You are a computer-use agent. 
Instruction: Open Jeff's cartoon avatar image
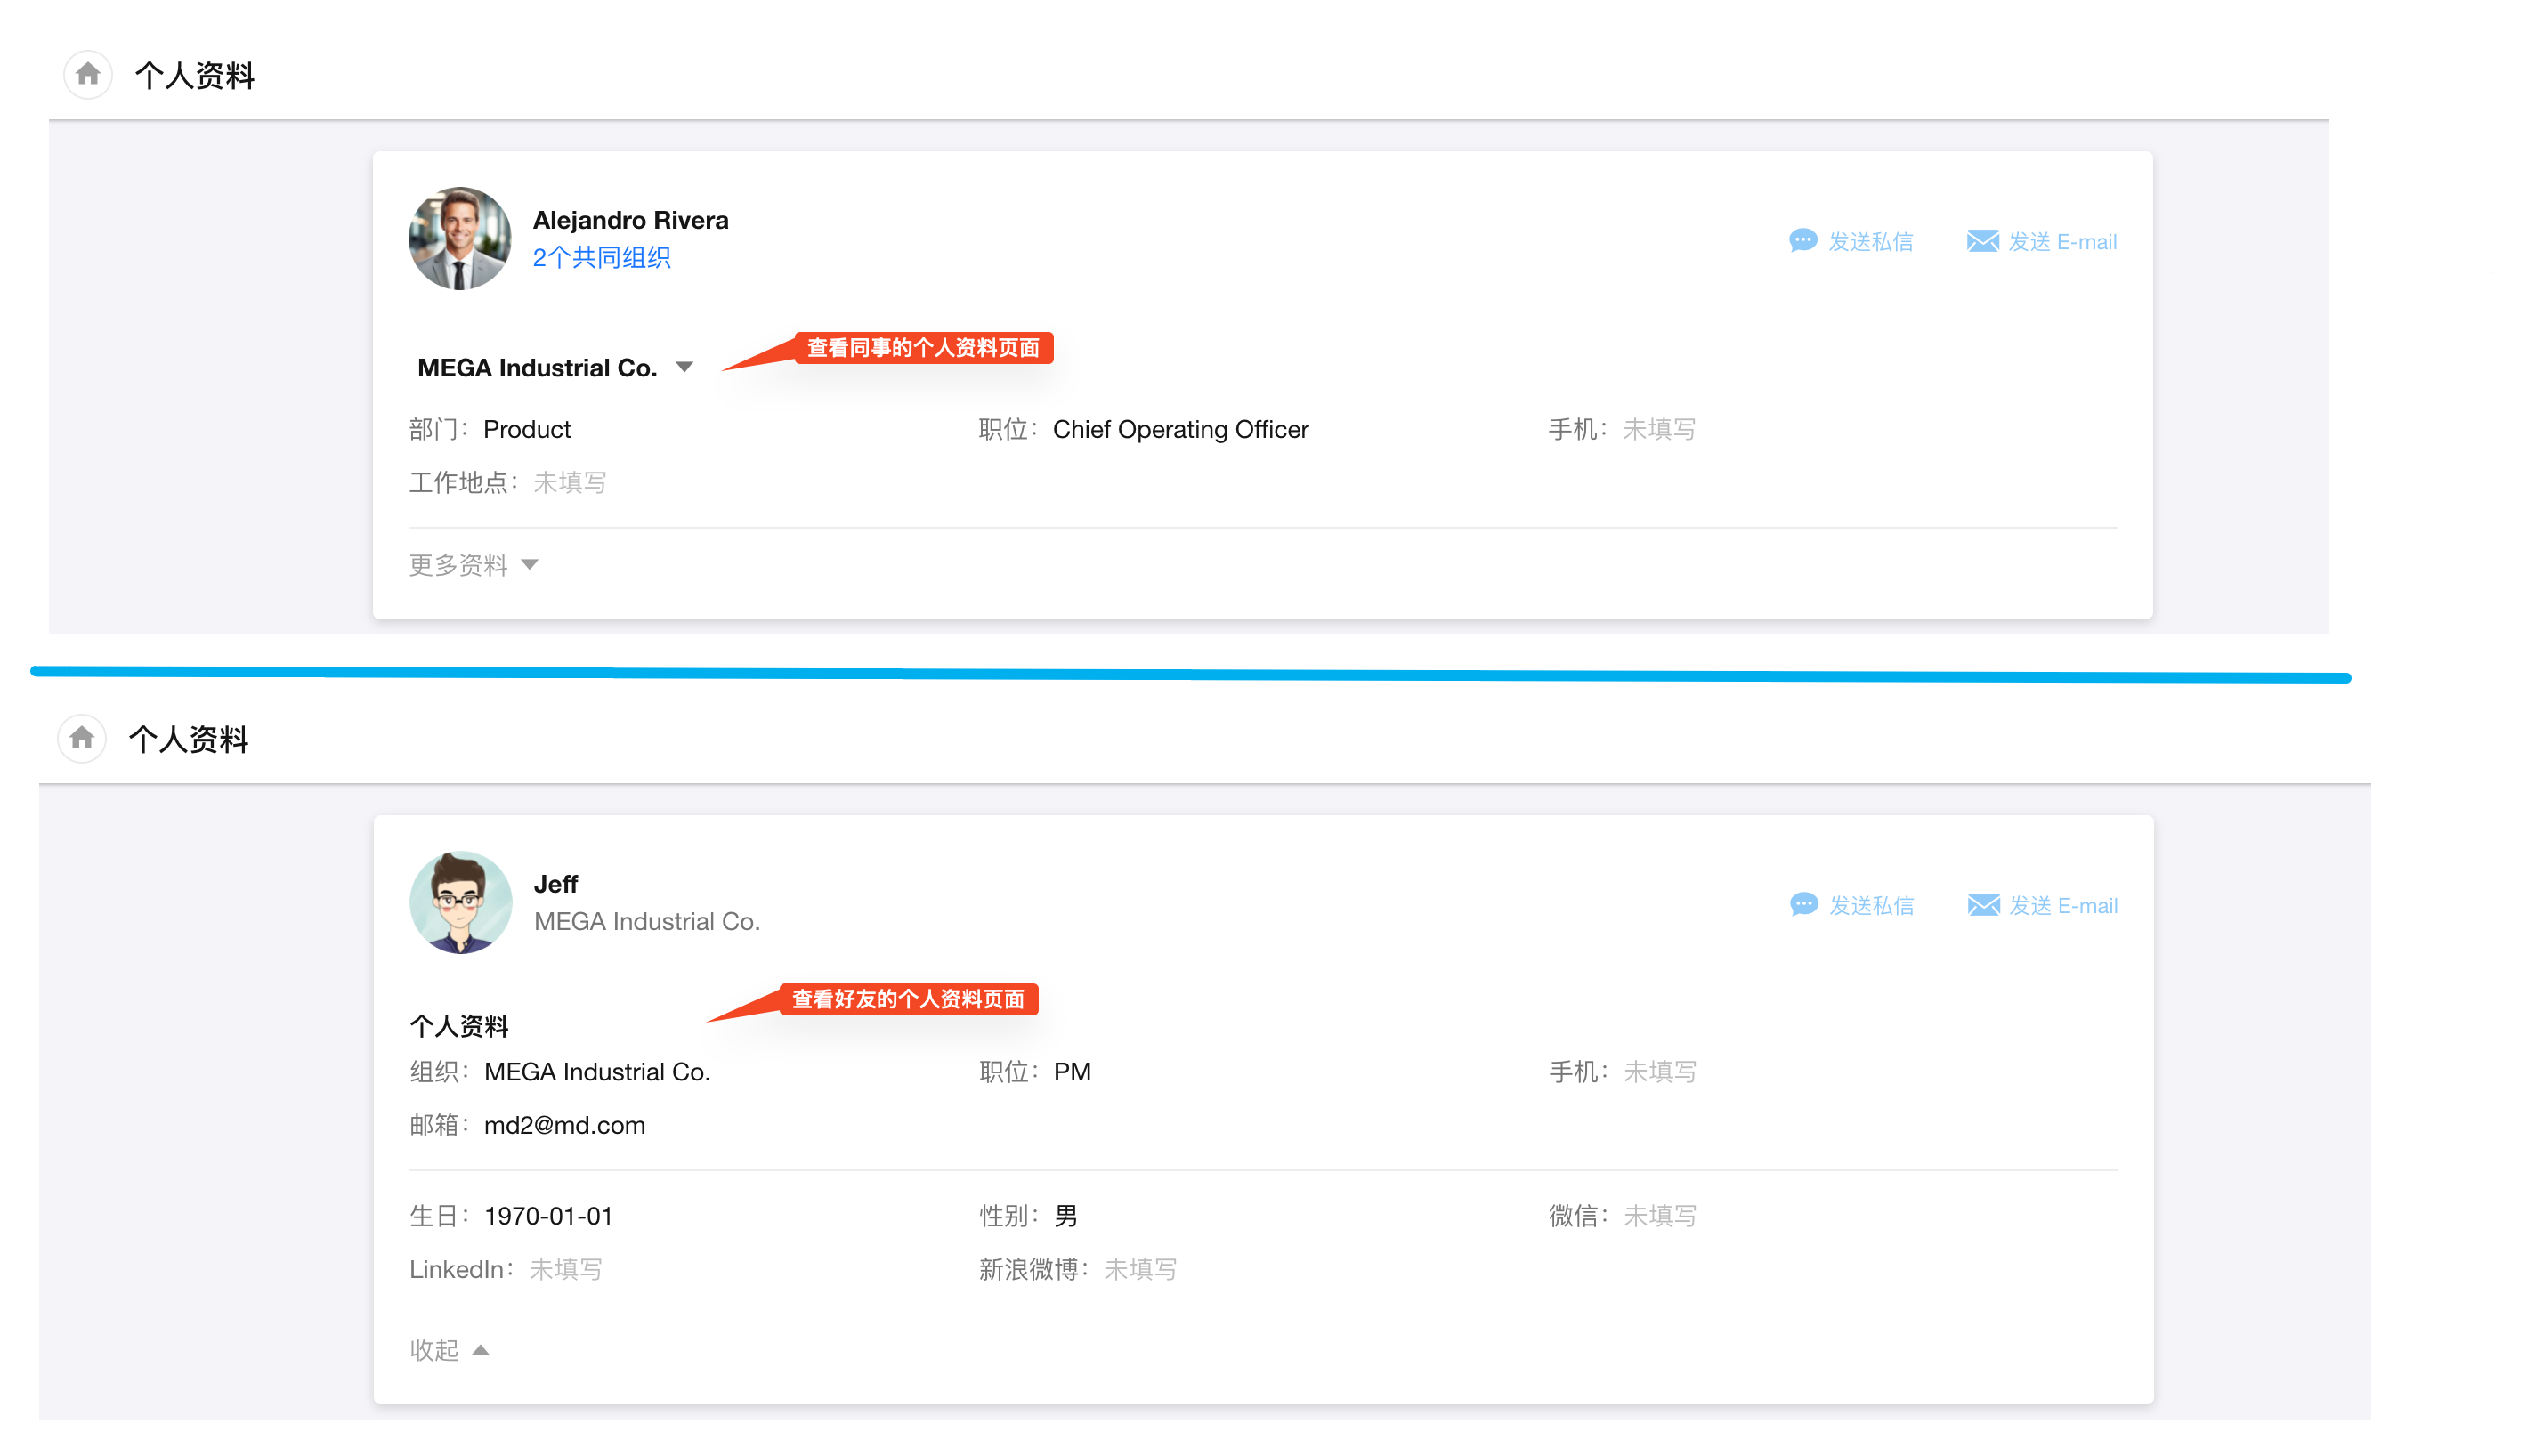460,902
